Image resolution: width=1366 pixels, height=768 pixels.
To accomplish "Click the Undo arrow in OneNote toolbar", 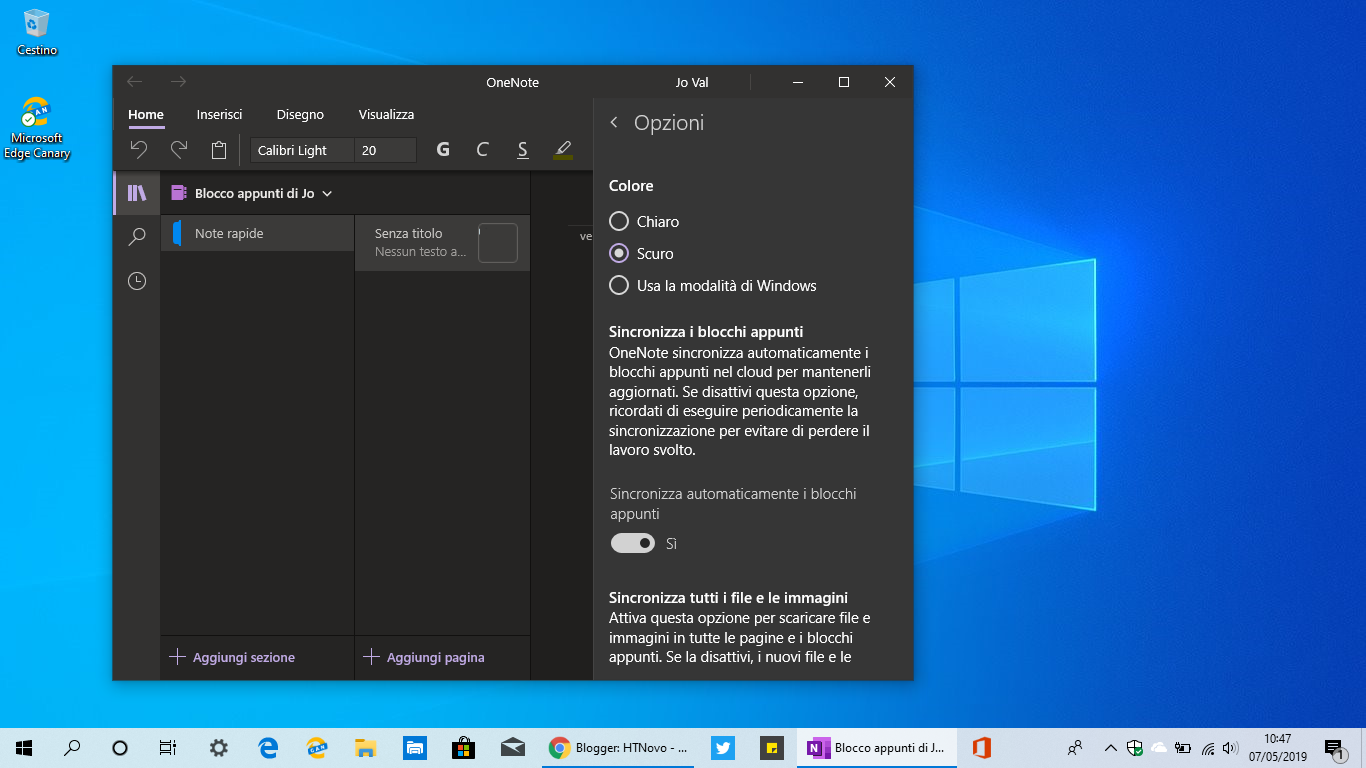I will pyautogui.click(x=139, y=150).
